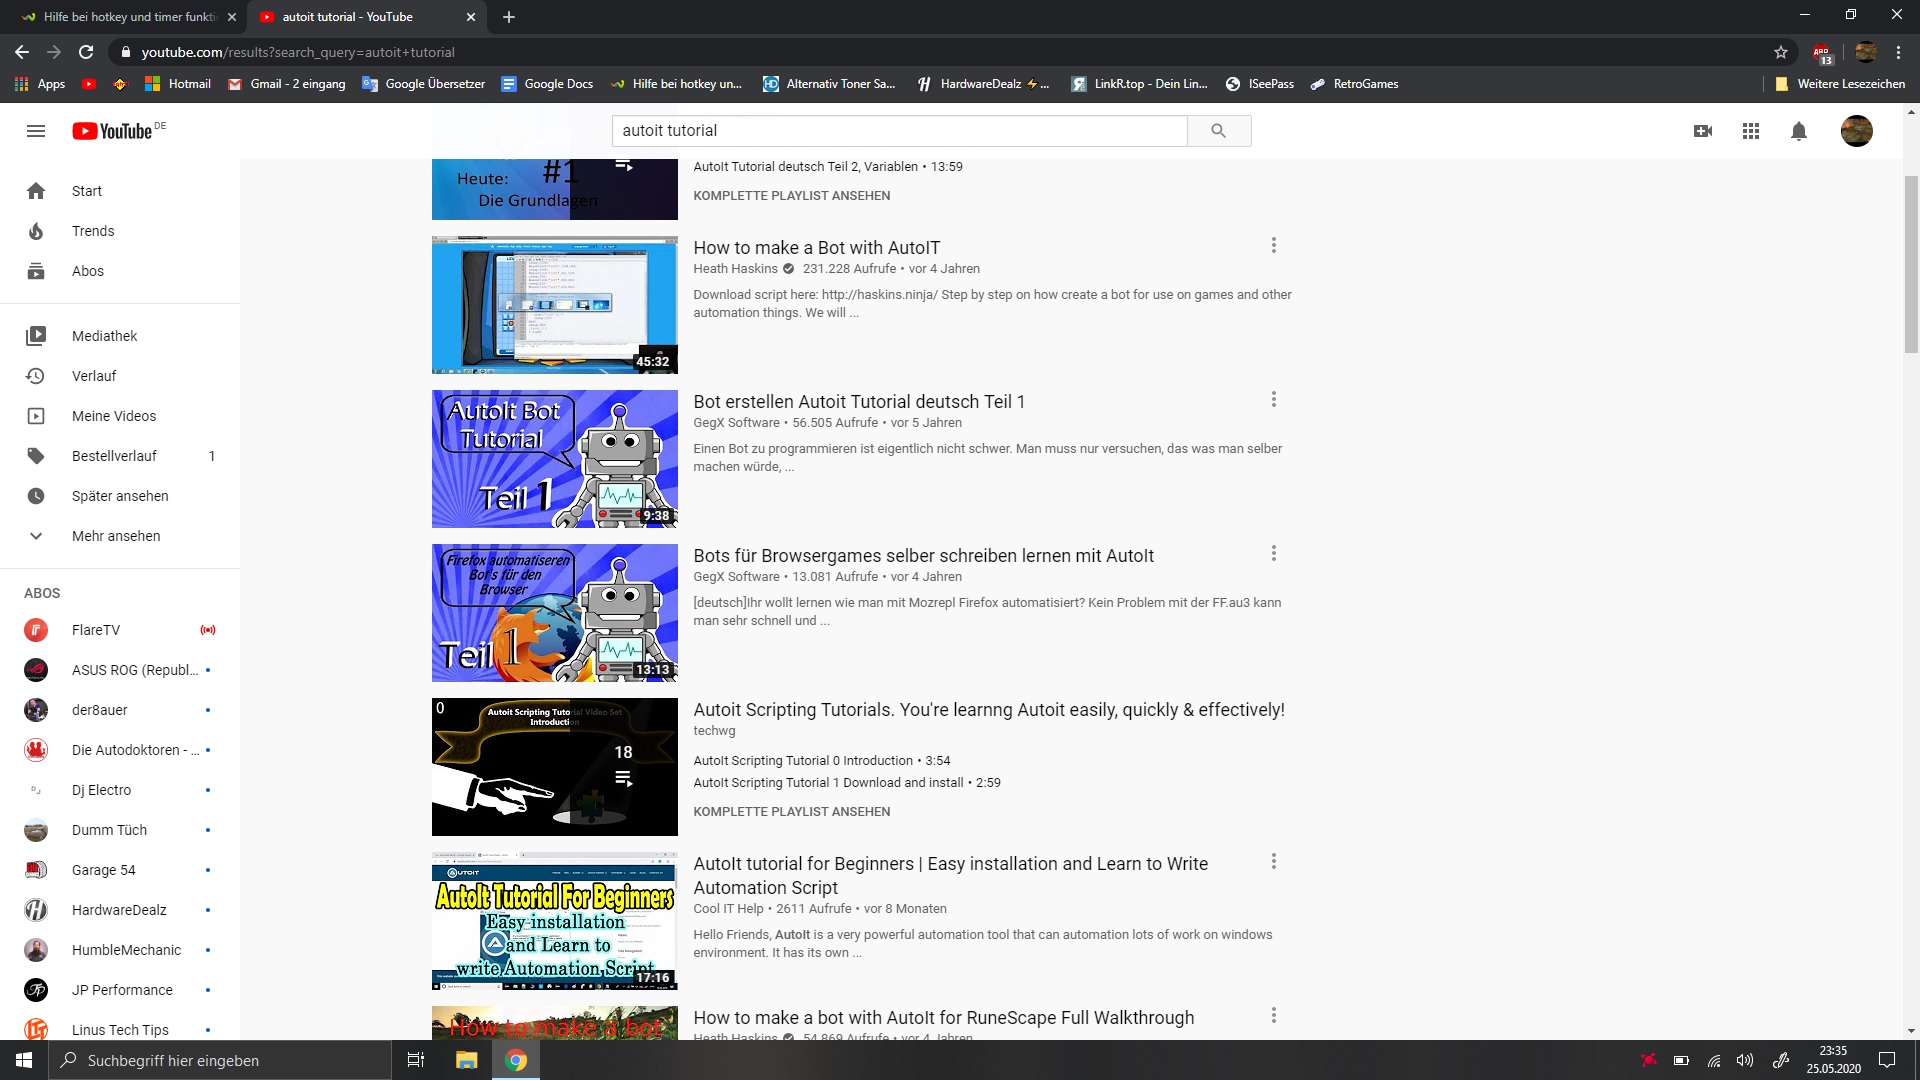Viewport: 1920px width, 1080px height.
Task: Open three-dot menu for Bot erstellen video
Action: 1273,400
